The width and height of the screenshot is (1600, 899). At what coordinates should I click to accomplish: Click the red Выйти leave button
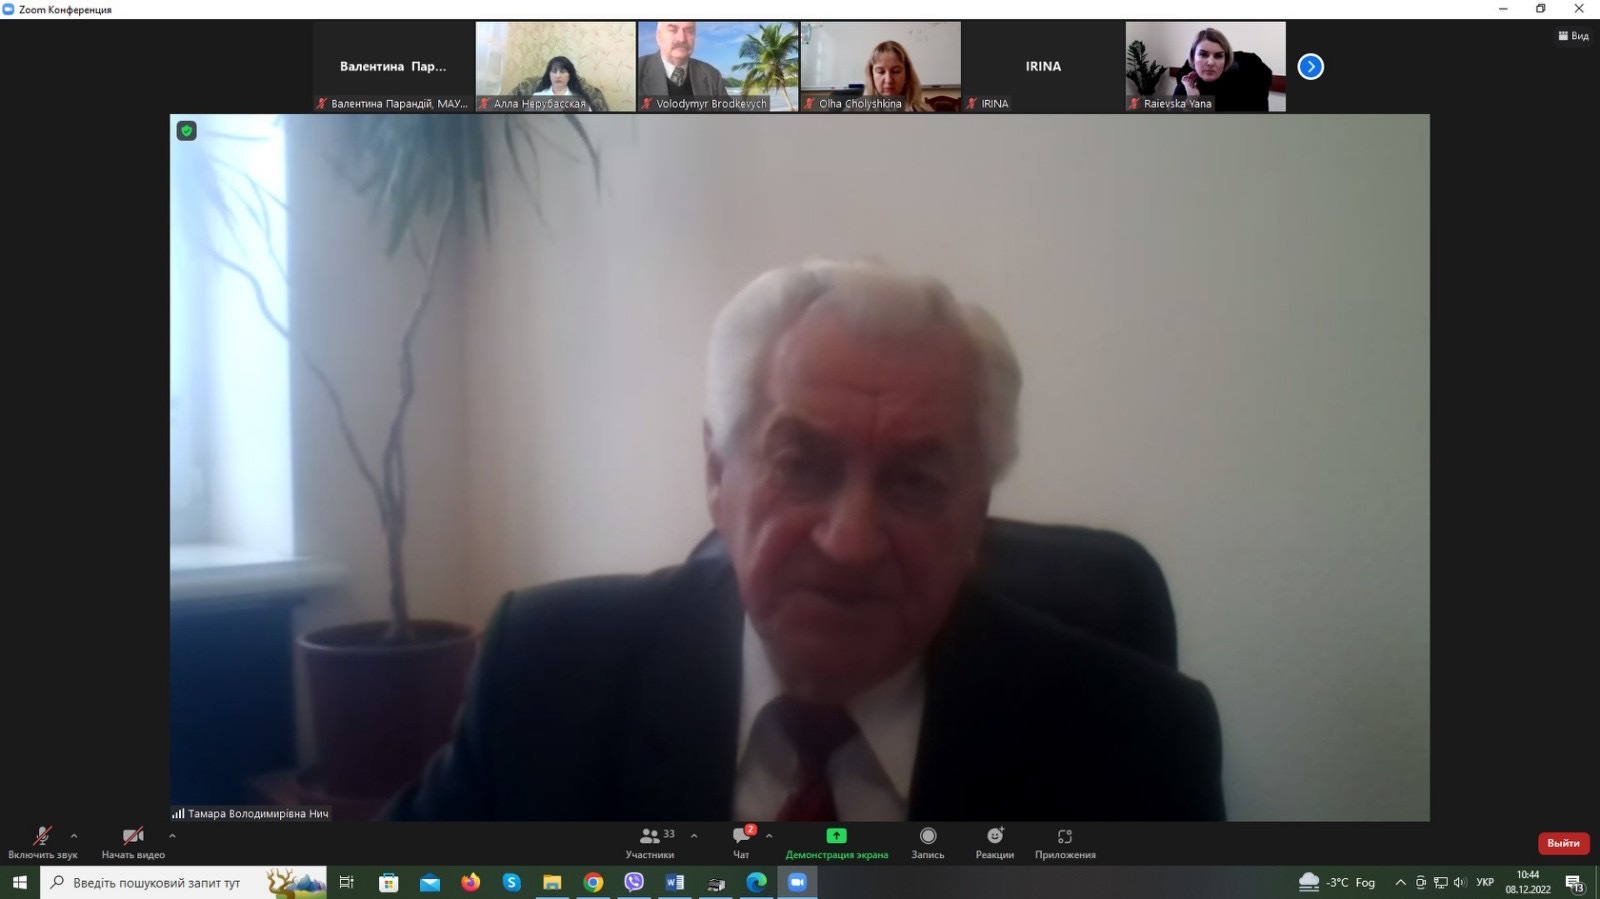[1563, 843]
